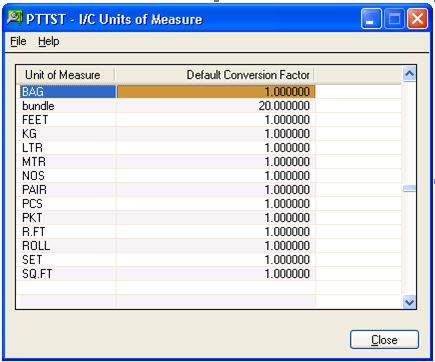The image size is (435, 362).
Task: Click the Close button
Action: click(384, 340)
